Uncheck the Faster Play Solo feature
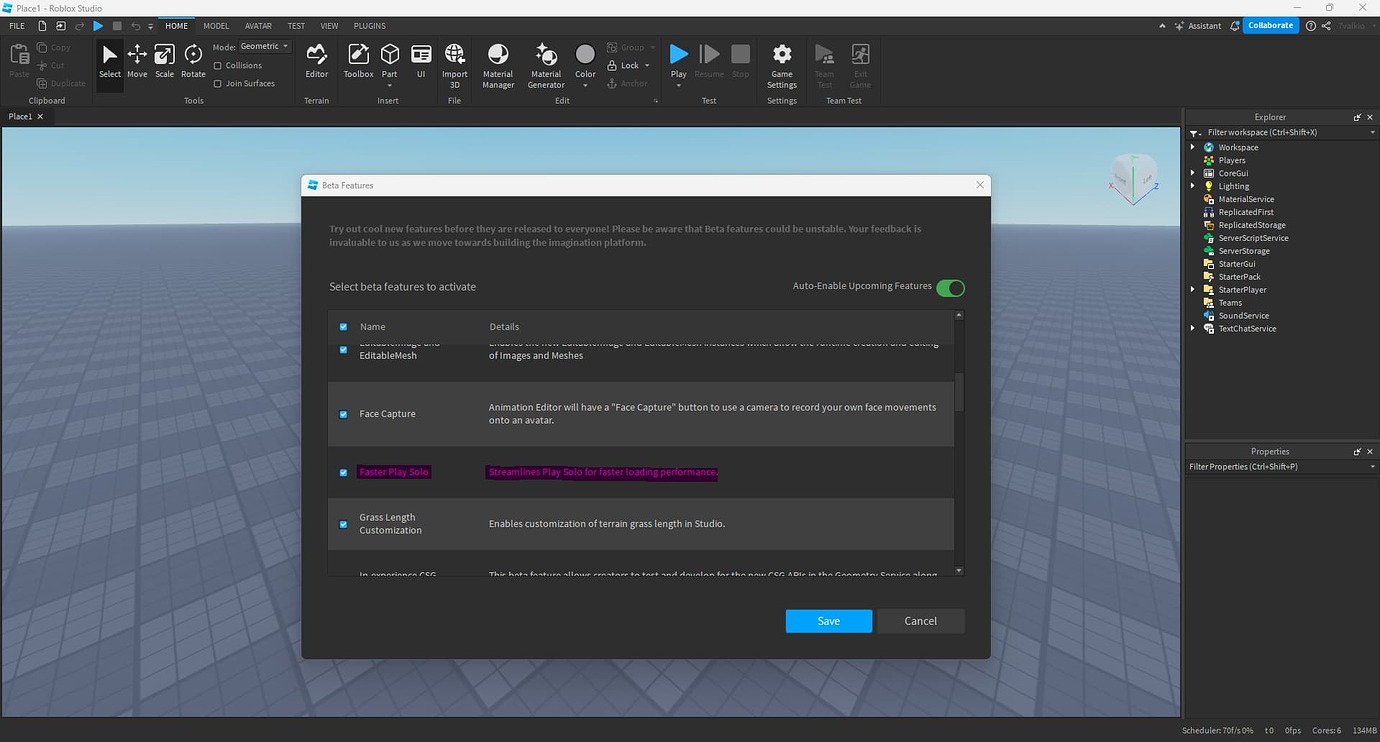Viewport: 1380px width, 742px height. (x=343, y=472)
